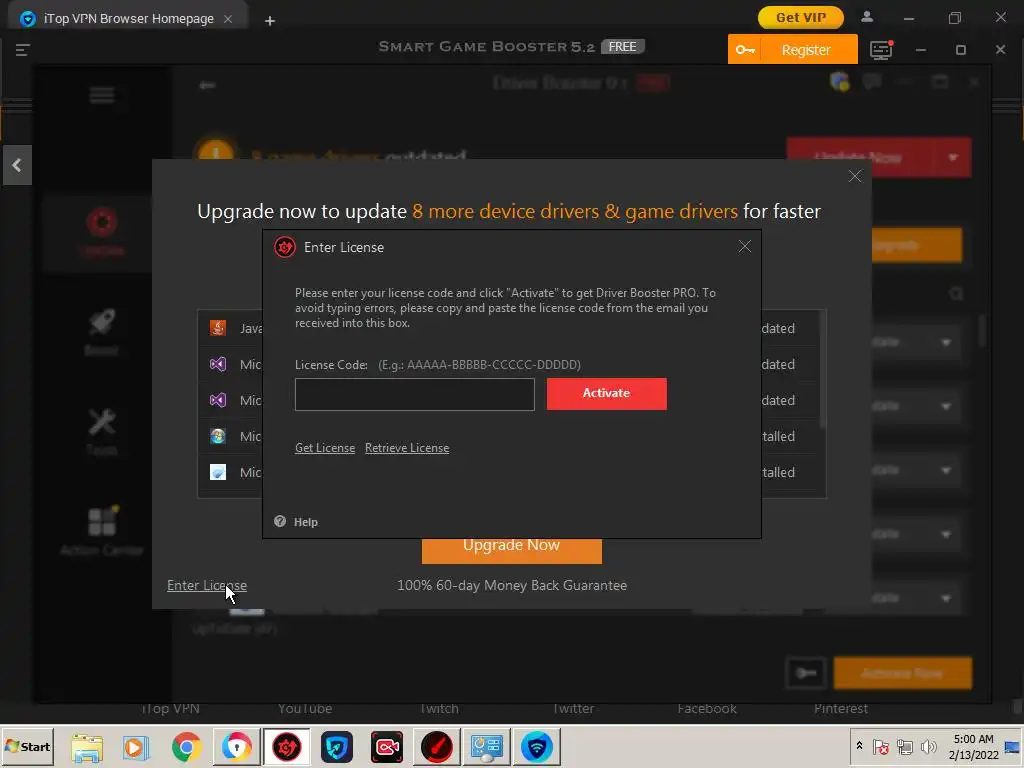1024x768 pixels.
Task: Focus the License Code input field
Action: (415, 394)
